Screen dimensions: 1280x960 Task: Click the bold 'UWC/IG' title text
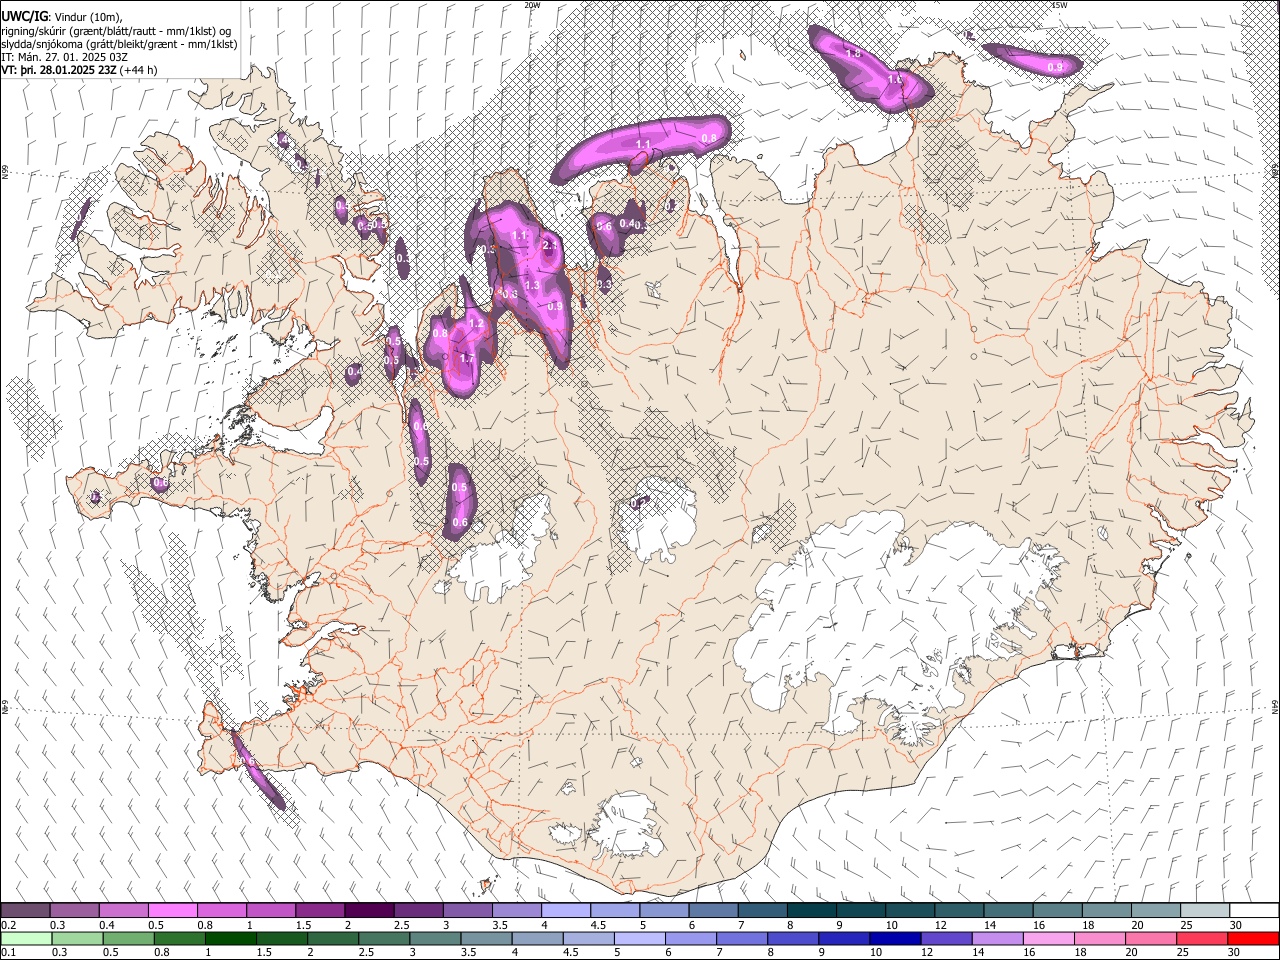[24, 16]
